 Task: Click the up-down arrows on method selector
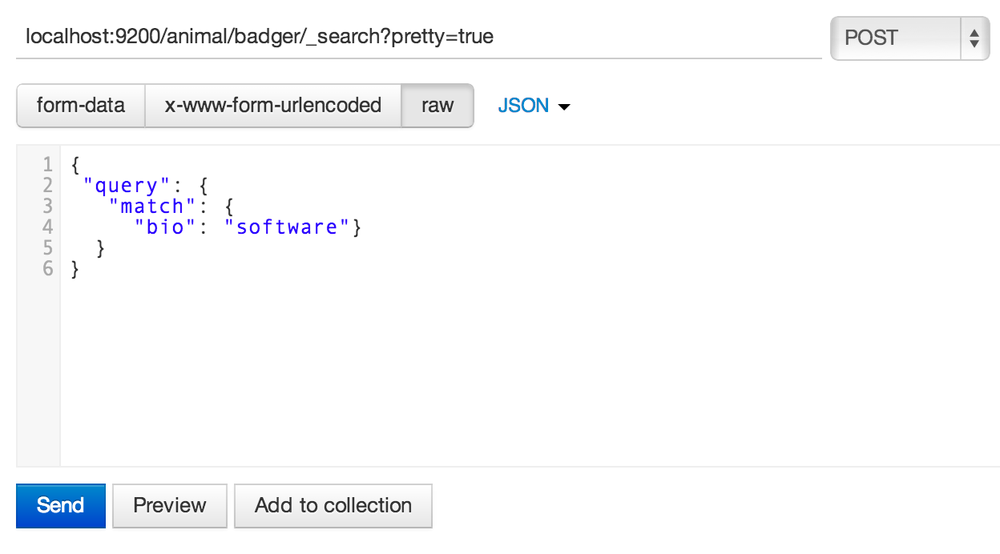[973, 38]
